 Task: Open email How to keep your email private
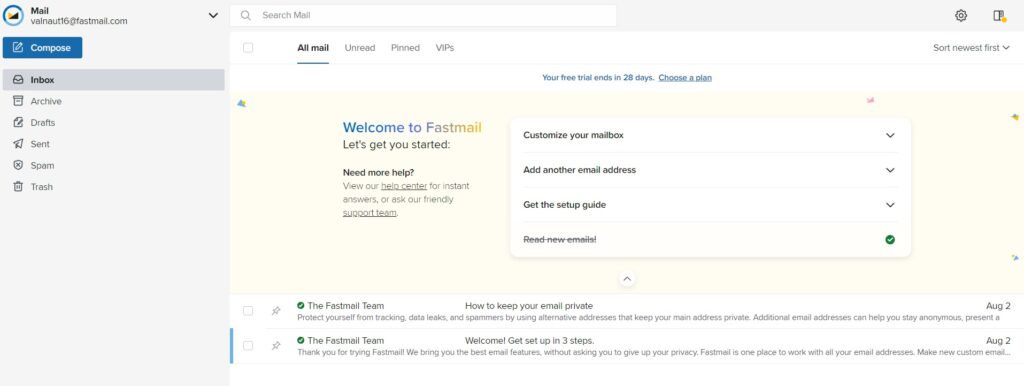(x=627, y=312)
